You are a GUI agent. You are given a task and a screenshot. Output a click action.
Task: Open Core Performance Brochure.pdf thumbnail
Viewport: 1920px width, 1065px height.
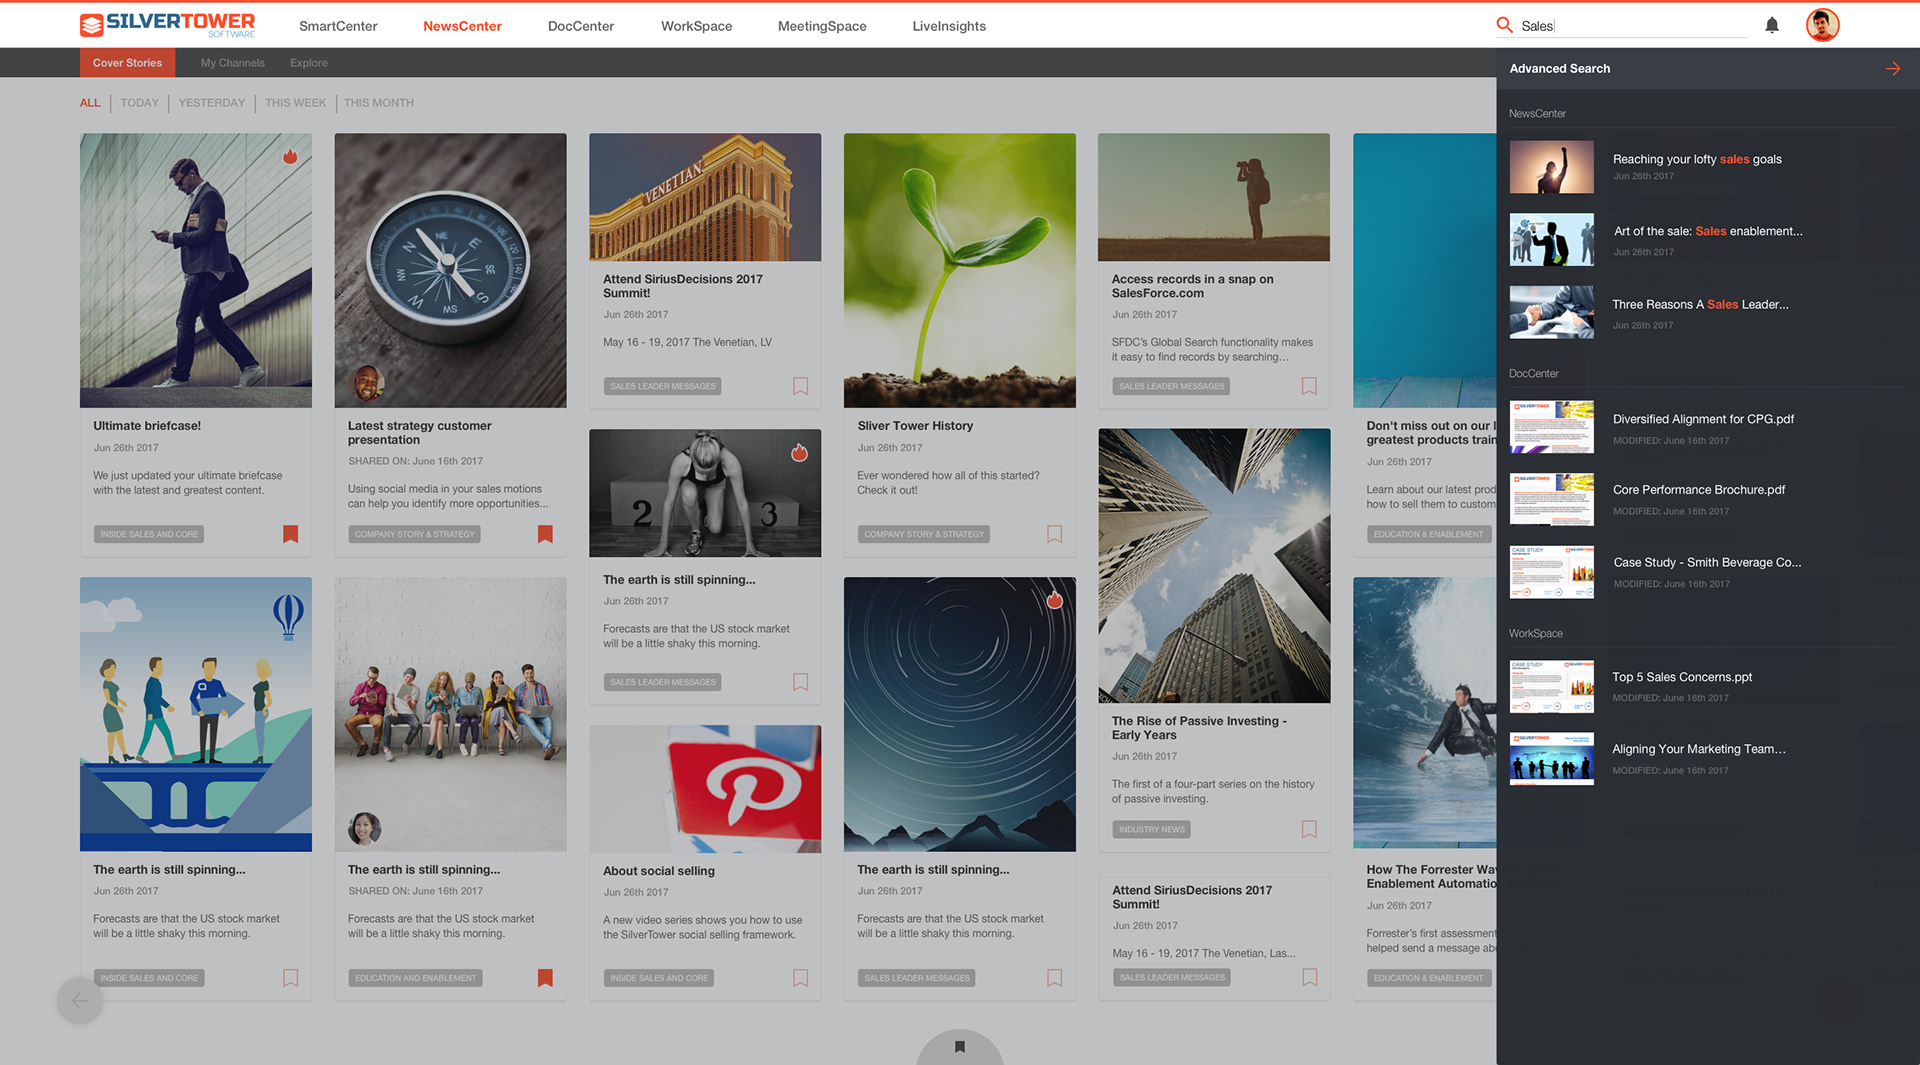point(1551,499)
